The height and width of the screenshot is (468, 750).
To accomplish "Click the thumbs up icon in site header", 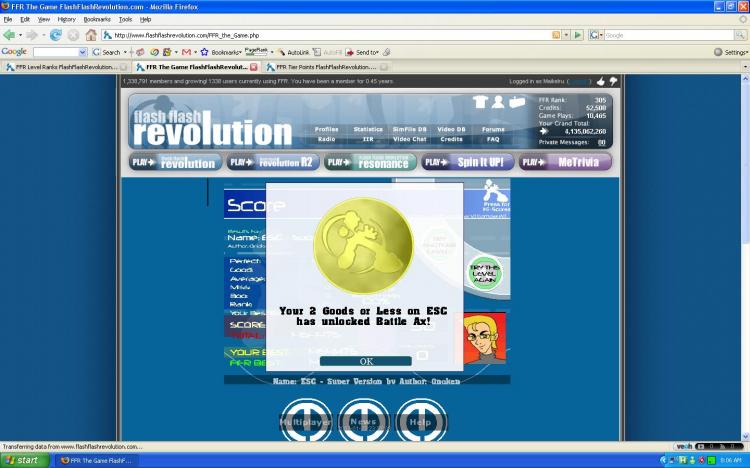I will click(601, 81).
